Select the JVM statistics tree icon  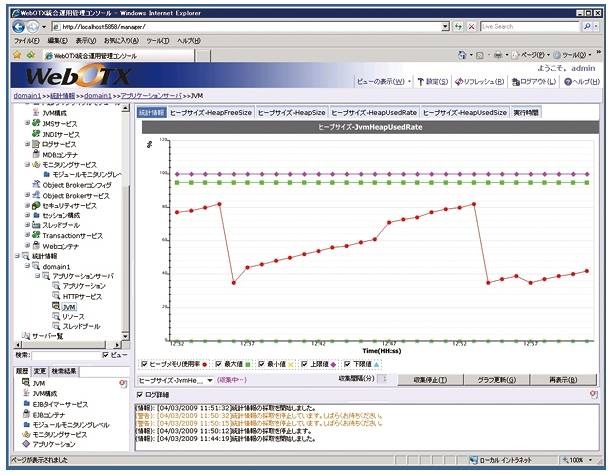(x=56, y=307)
